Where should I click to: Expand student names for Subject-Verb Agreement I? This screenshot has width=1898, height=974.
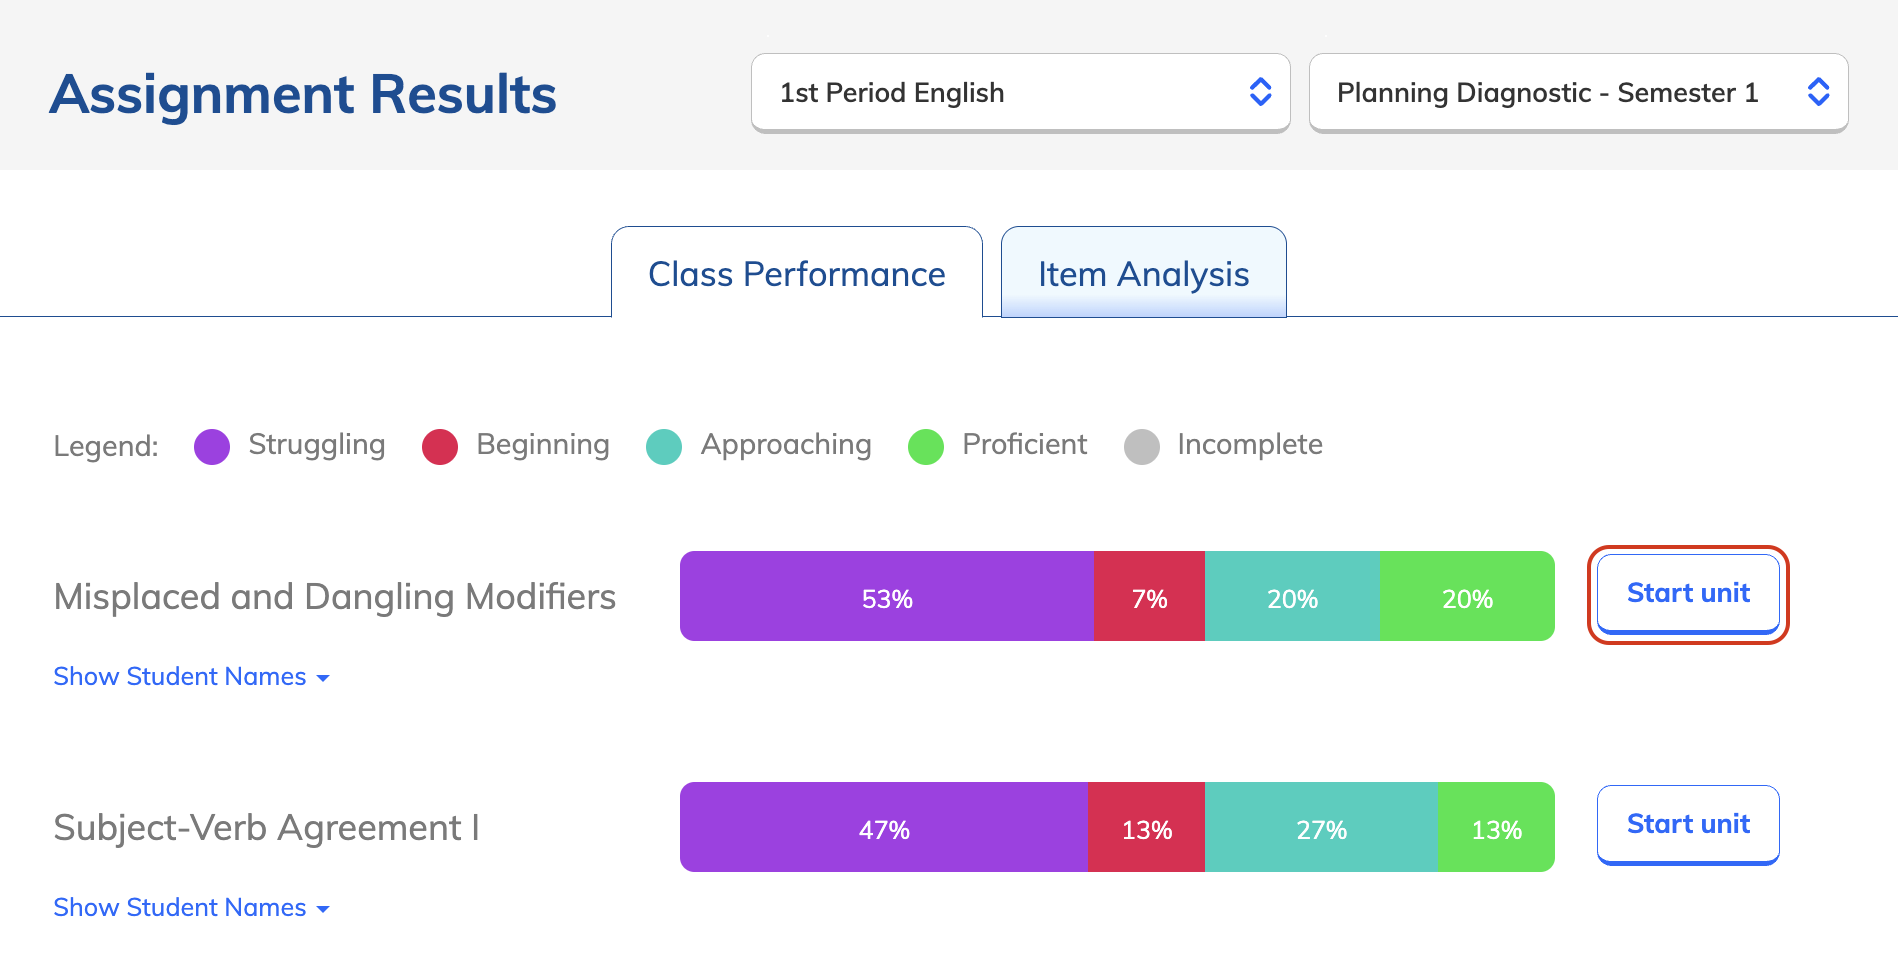click(191, 908)
